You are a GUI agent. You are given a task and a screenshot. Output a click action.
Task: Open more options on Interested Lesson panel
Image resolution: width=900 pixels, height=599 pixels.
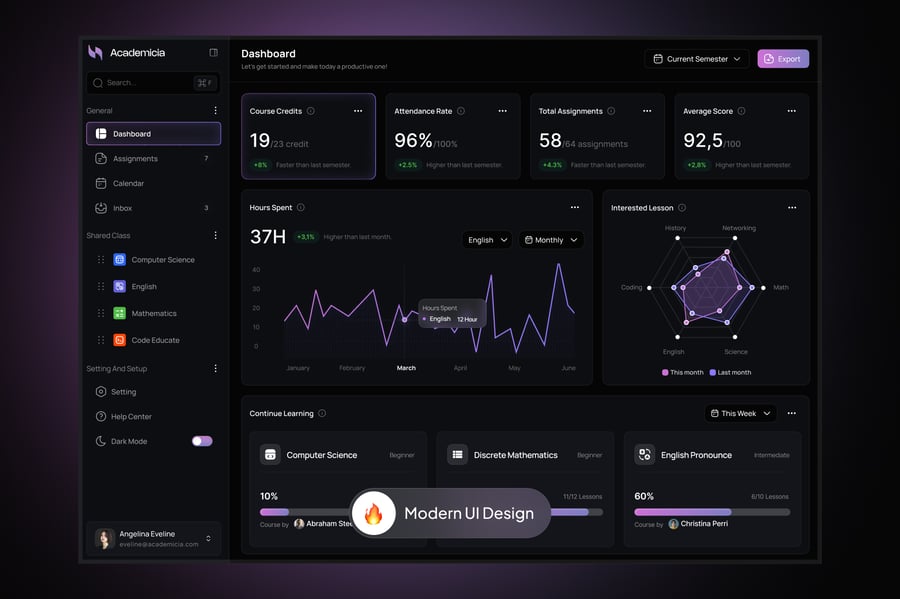pyautogui.click(x=792, y=208)
